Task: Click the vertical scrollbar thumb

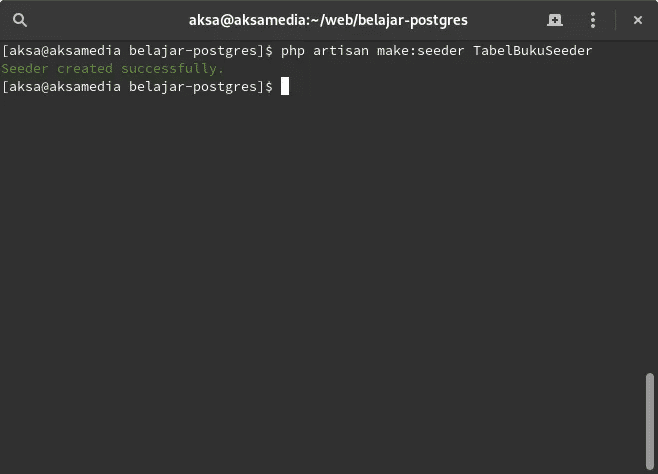Action: point(650,421)
